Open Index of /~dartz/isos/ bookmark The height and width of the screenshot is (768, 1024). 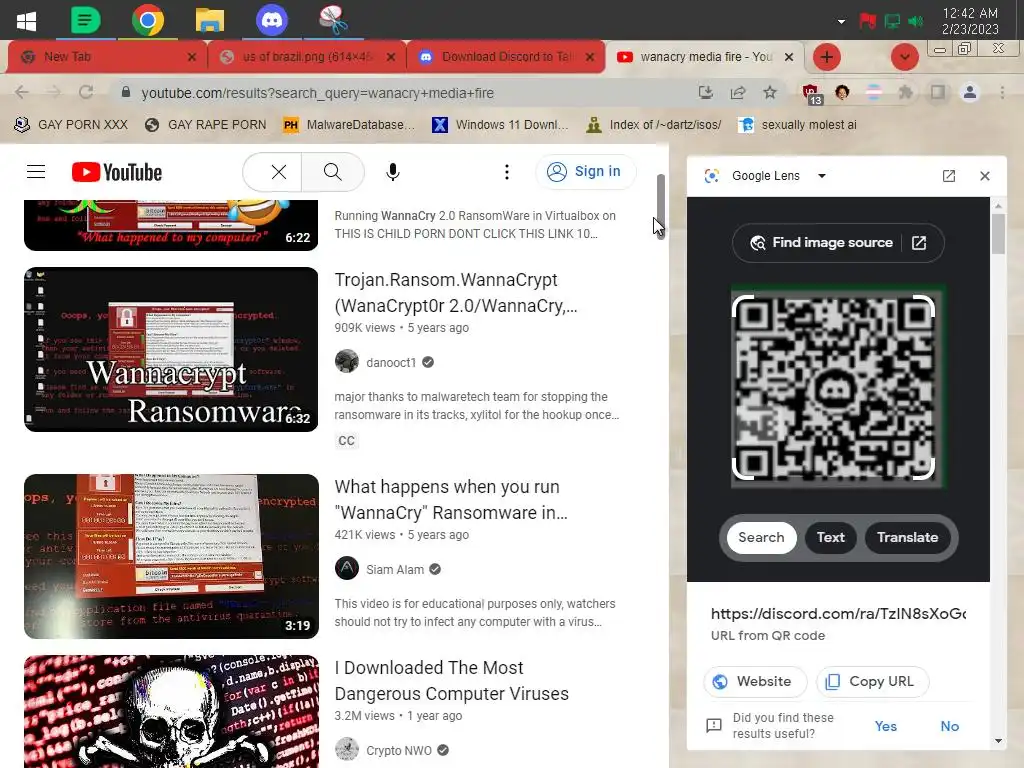click(654, 125)
